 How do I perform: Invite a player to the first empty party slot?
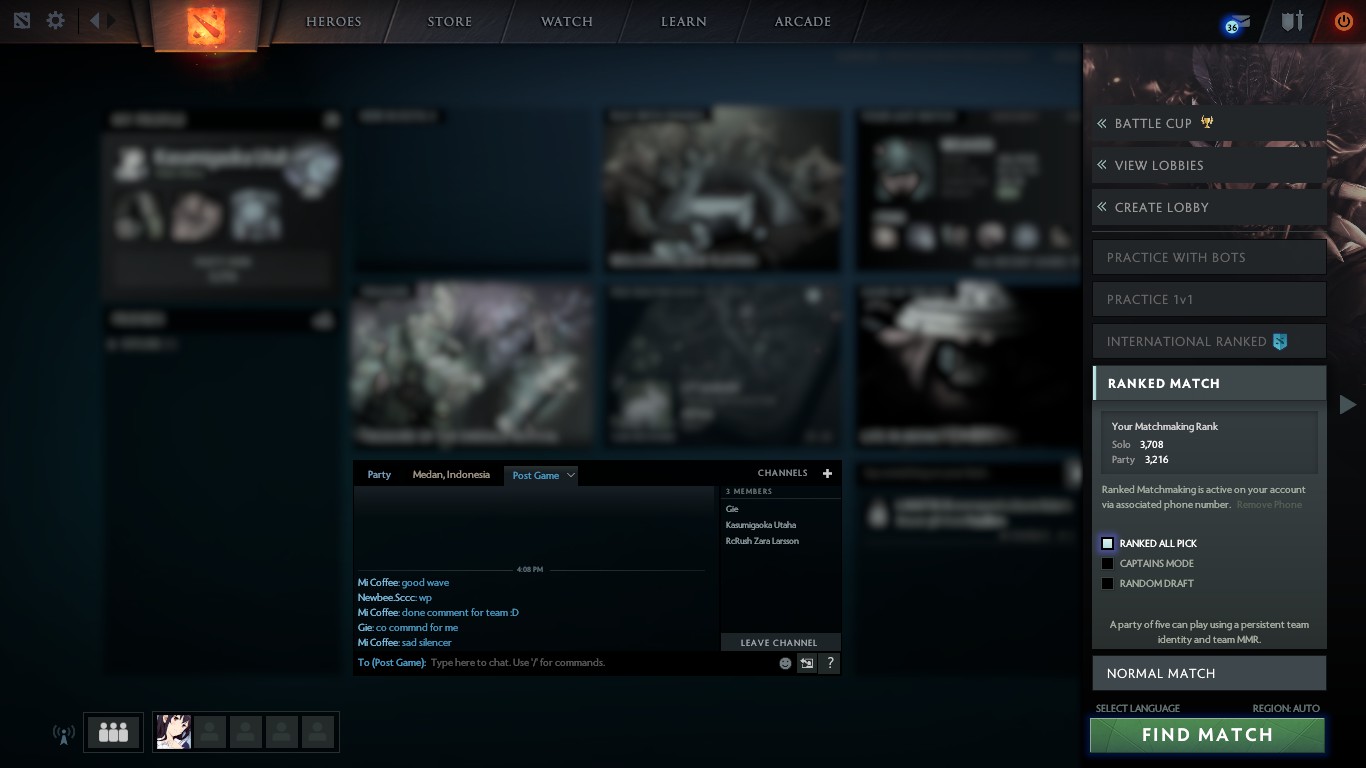[x=210, y=732]
